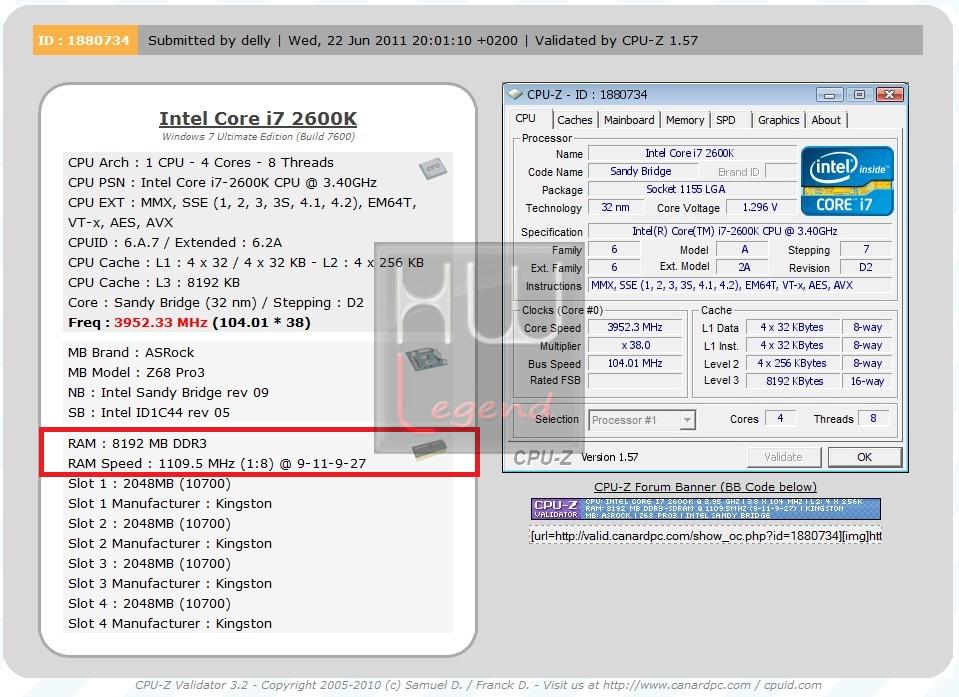
Task: Click the Specification field i7-2600K CPU @ 3.40GHz
Action: click(x=740, y=231)
